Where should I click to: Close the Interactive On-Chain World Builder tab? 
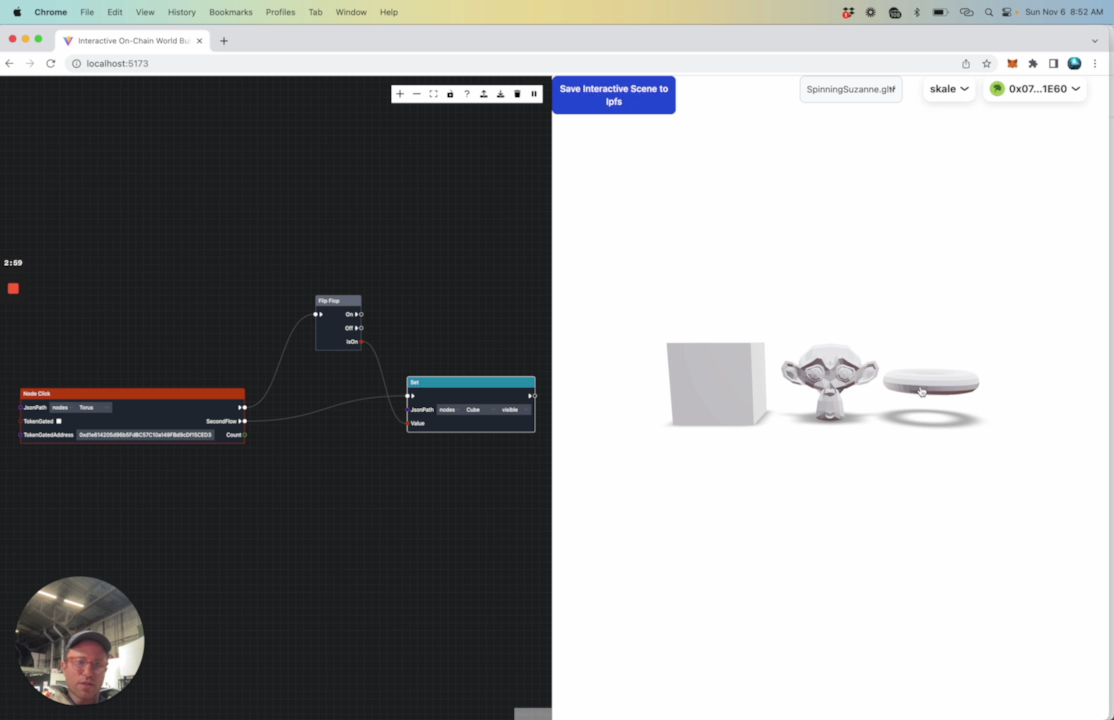tap(200, 41)
